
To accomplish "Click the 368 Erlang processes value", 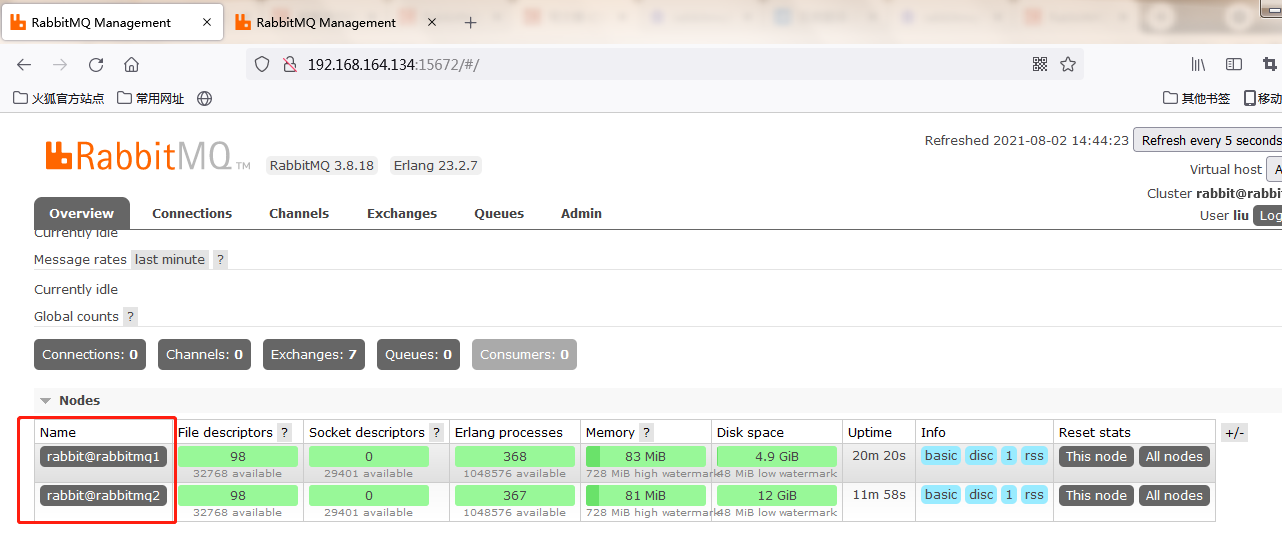I will tap(515, 456).
